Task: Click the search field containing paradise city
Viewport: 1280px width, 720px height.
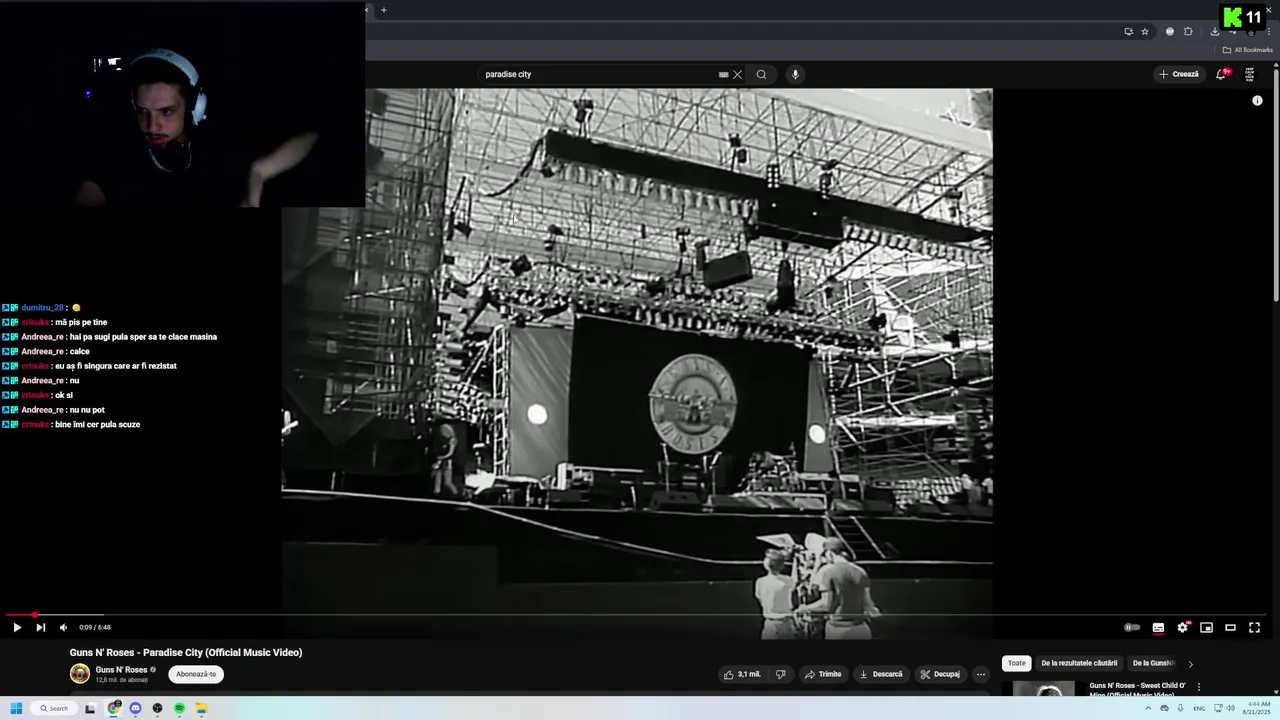Action: [x=598, y=74]
